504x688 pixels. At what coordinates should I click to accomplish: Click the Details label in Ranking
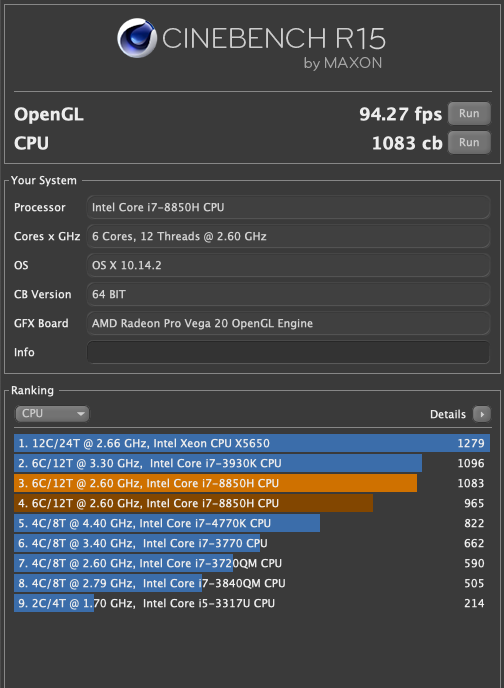(x=447, y=414)
